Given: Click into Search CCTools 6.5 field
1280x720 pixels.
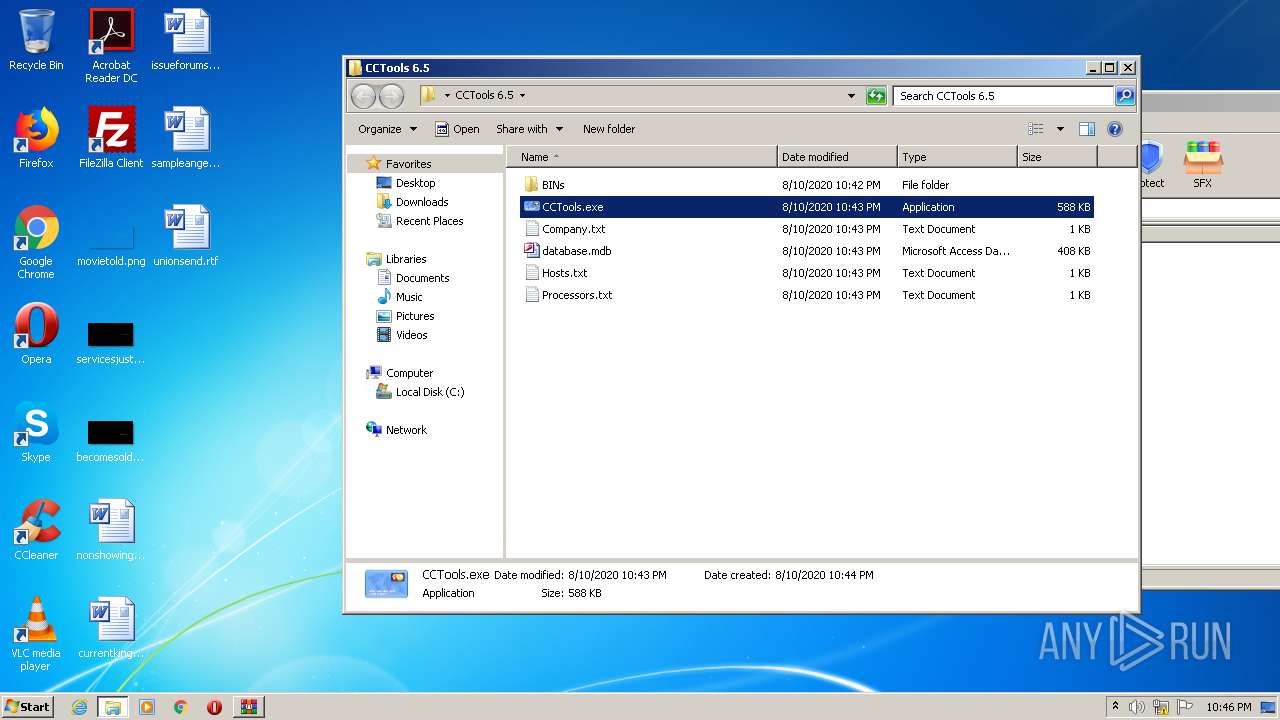Looking at the screenshot, I should (1003, 96).
